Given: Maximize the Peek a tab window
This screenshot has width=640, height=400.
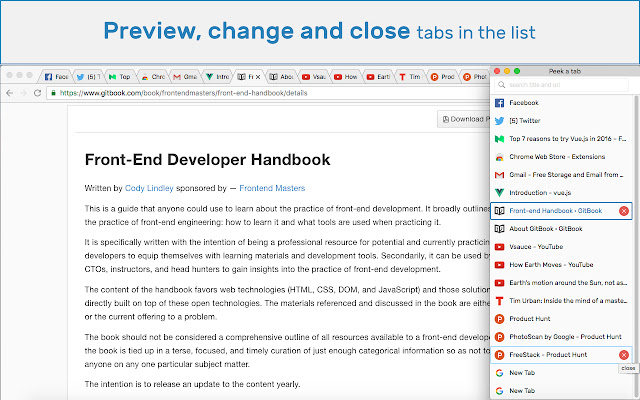Looking at the screenshot, I should point(517,71).
